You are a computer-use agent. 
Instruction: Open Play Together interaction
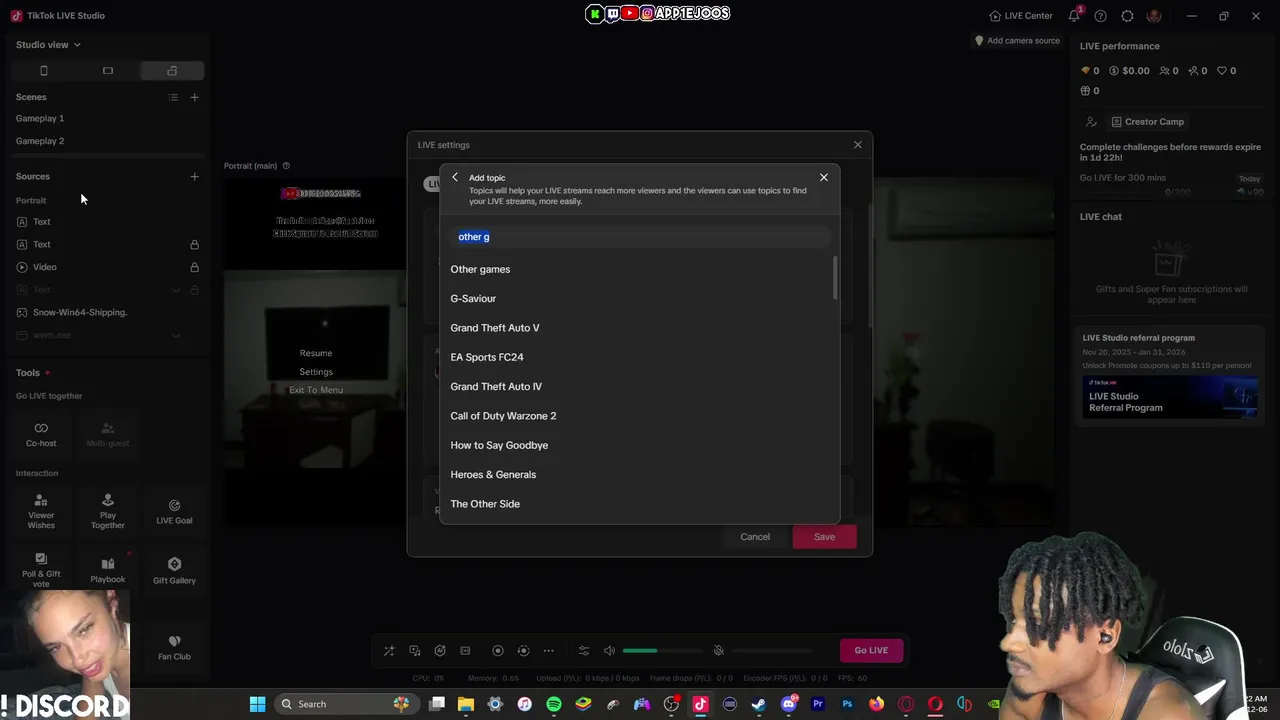[108, 511]
